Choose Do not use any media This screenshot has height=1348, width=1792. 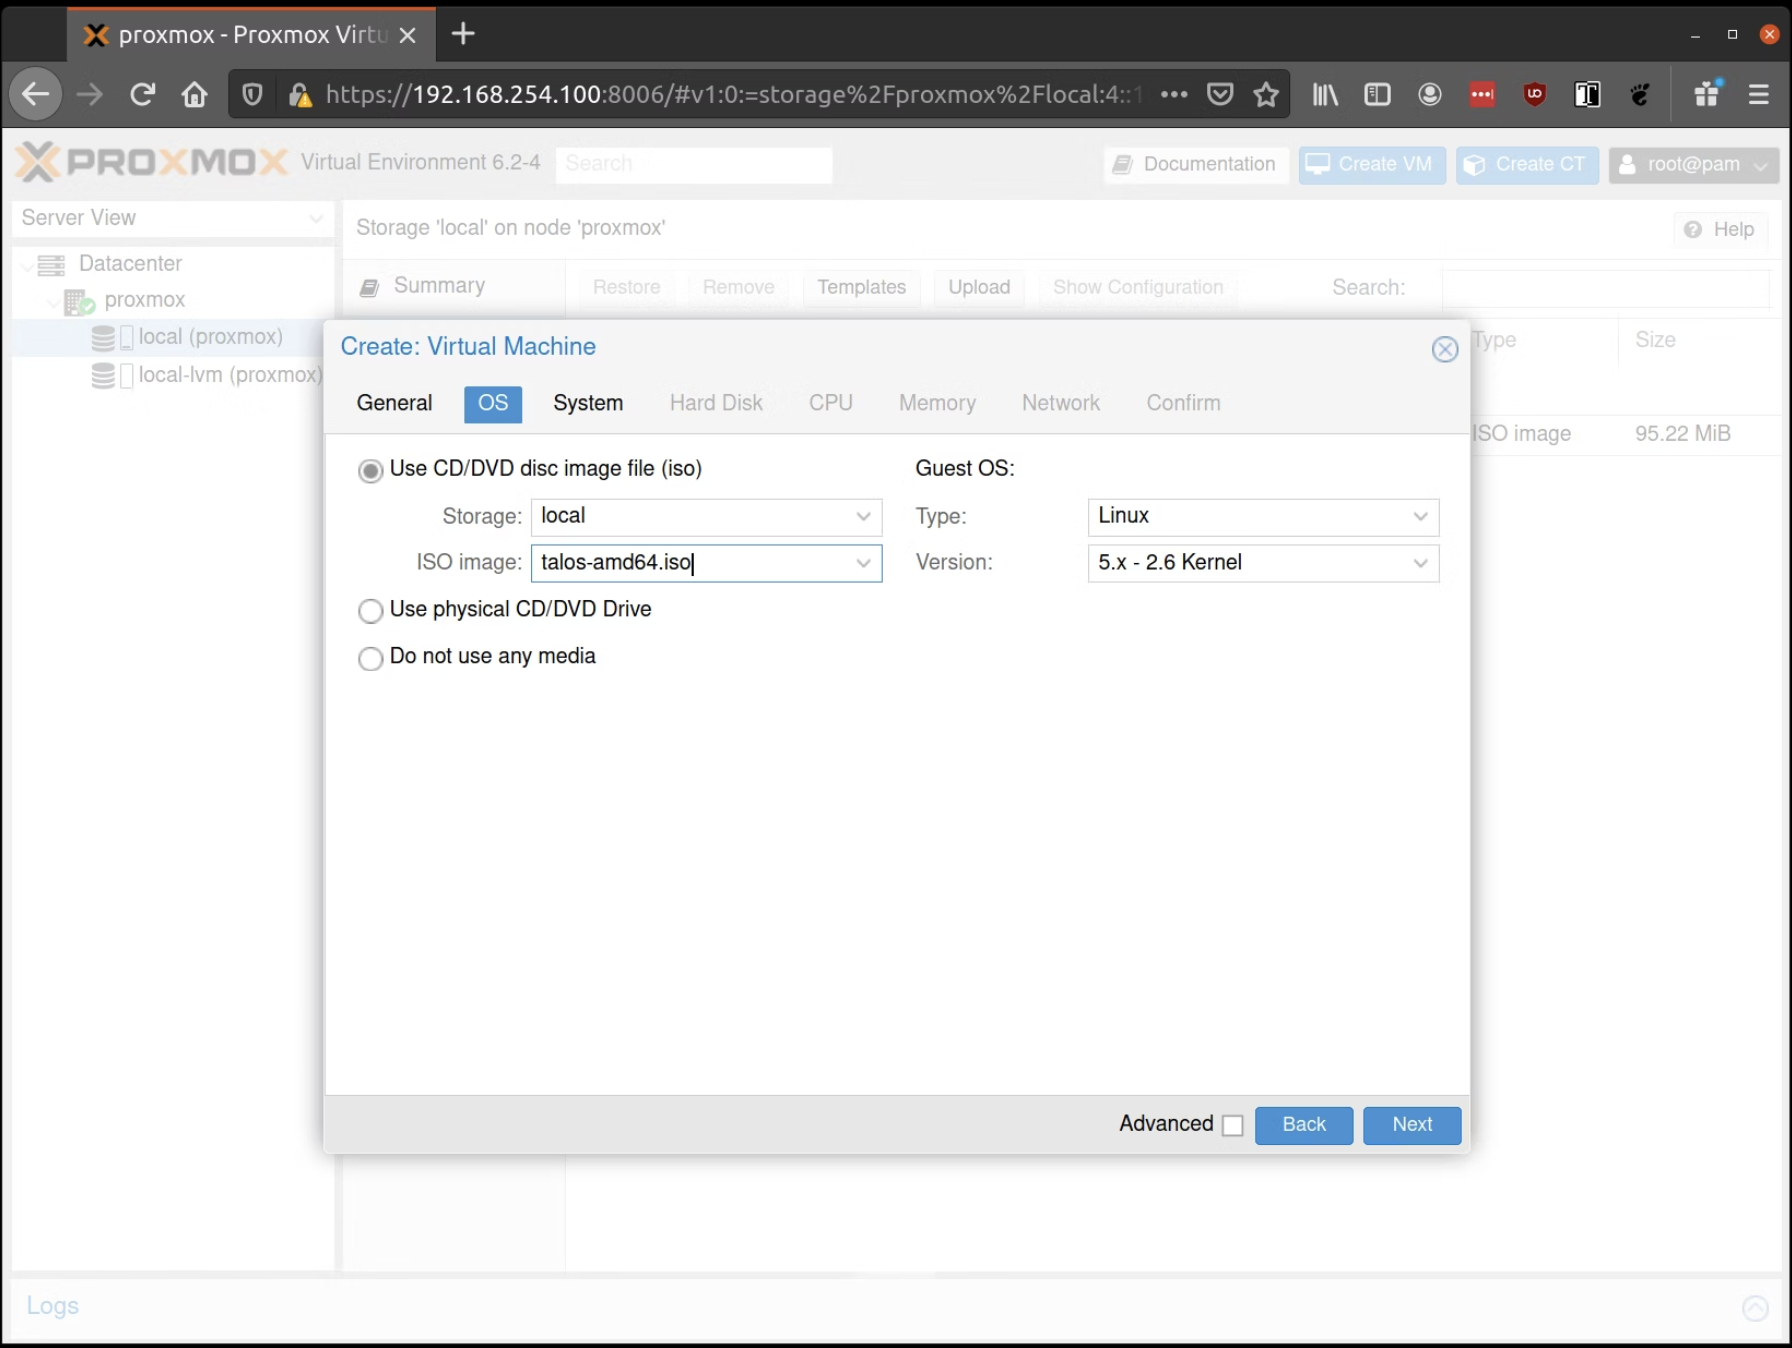[371, 658]
